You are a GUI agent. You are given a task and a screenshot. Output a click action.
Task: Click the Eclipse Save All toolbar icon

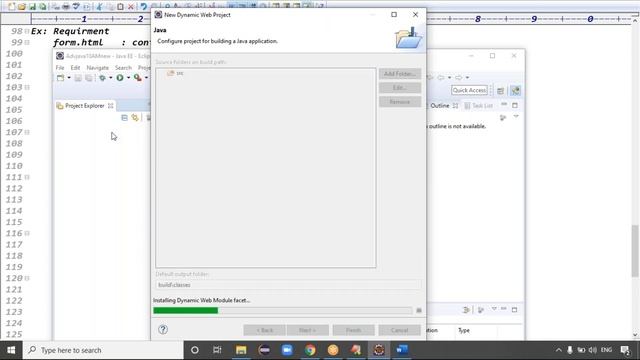(x=89, y=78)
